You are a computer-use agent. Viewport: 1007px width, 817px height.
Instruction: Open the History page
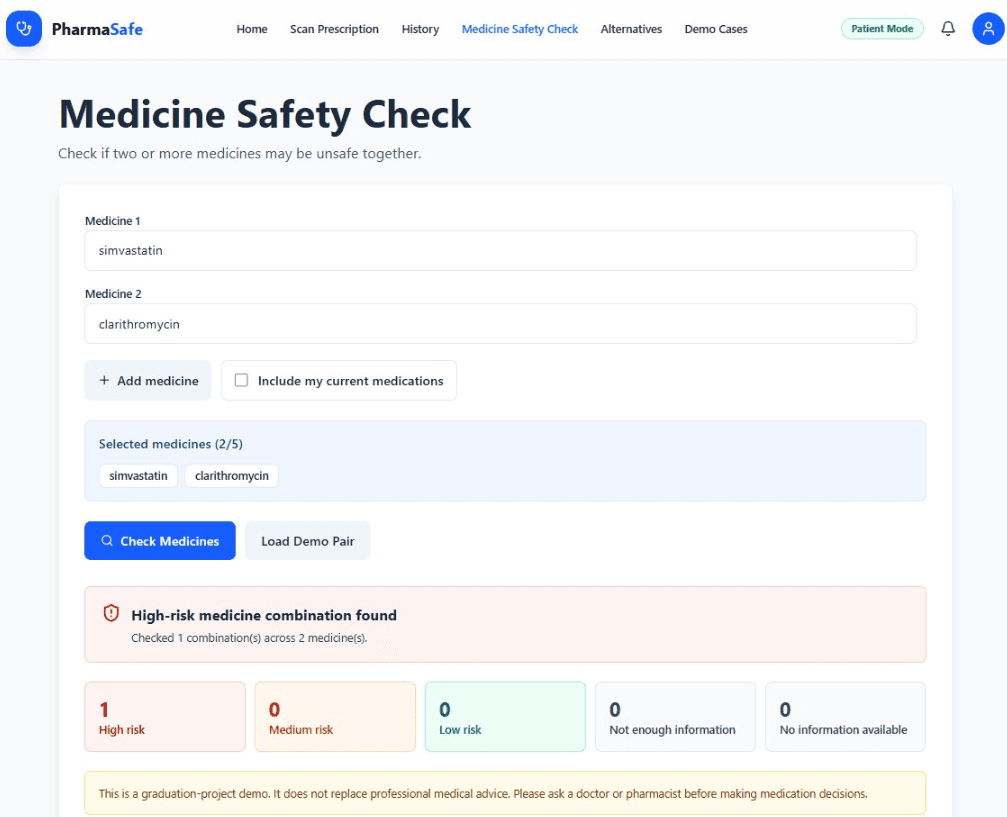[x=420, y=29]
